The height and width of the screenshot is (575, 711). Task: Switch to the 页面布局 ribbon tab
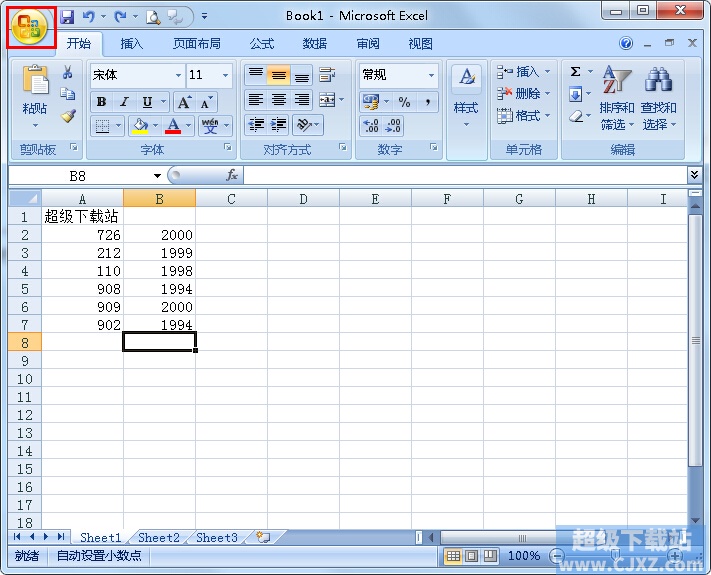197,44
